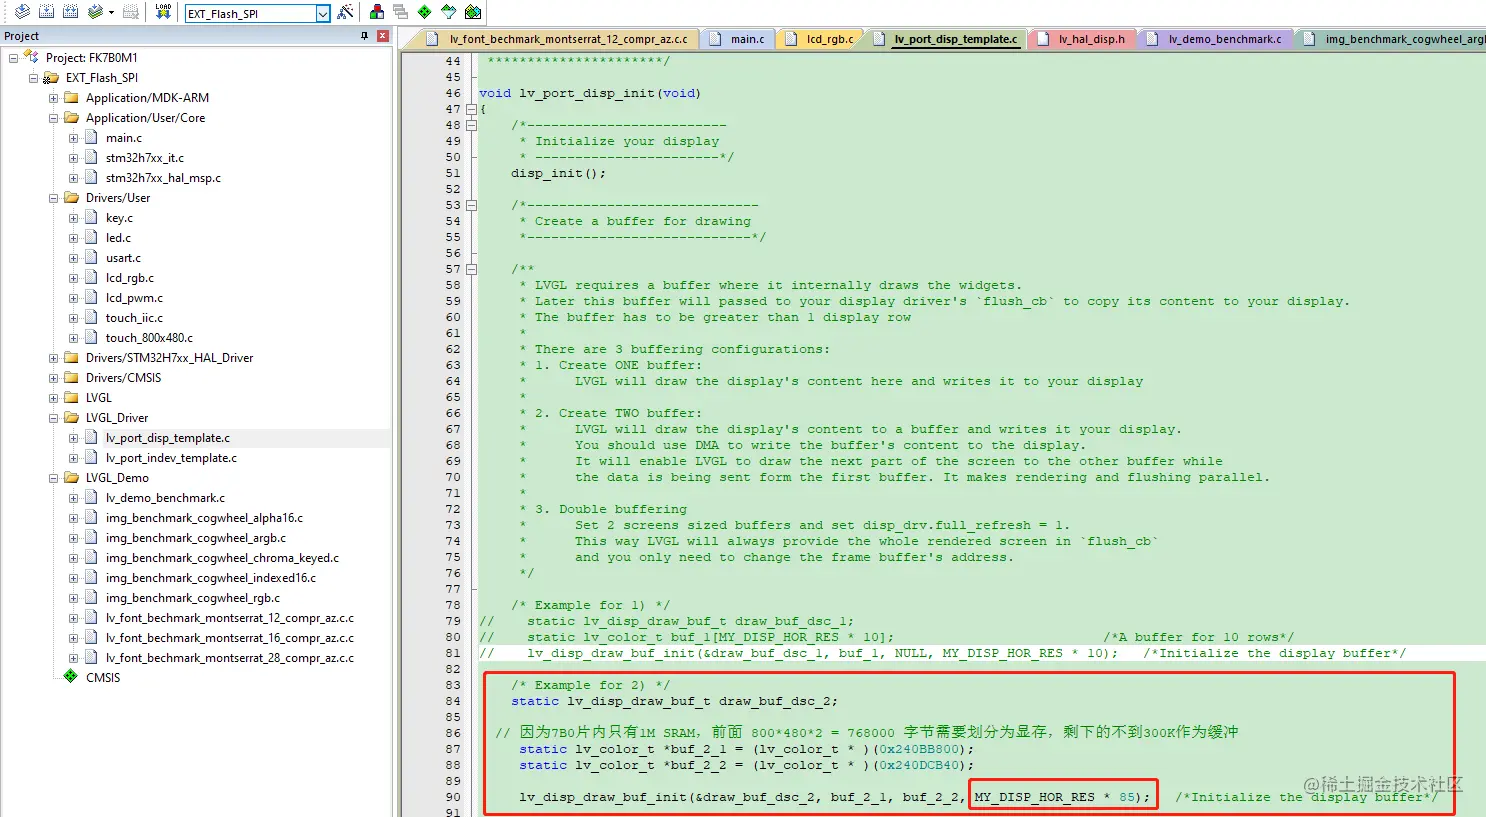Select img_benchmark_cogwheel_chroma_keyed.c in tree
This screenshot has width=1486, height=817.
(222, 558)
